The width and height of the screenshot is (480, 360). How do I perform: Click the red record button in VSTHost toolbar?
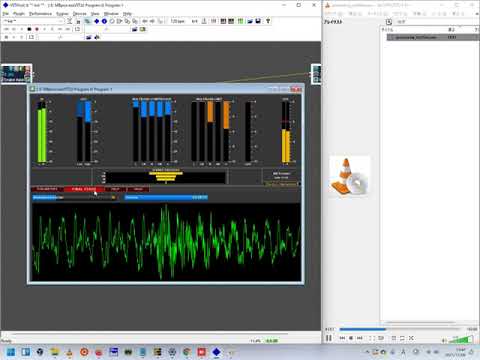click(x=37, y=29)
